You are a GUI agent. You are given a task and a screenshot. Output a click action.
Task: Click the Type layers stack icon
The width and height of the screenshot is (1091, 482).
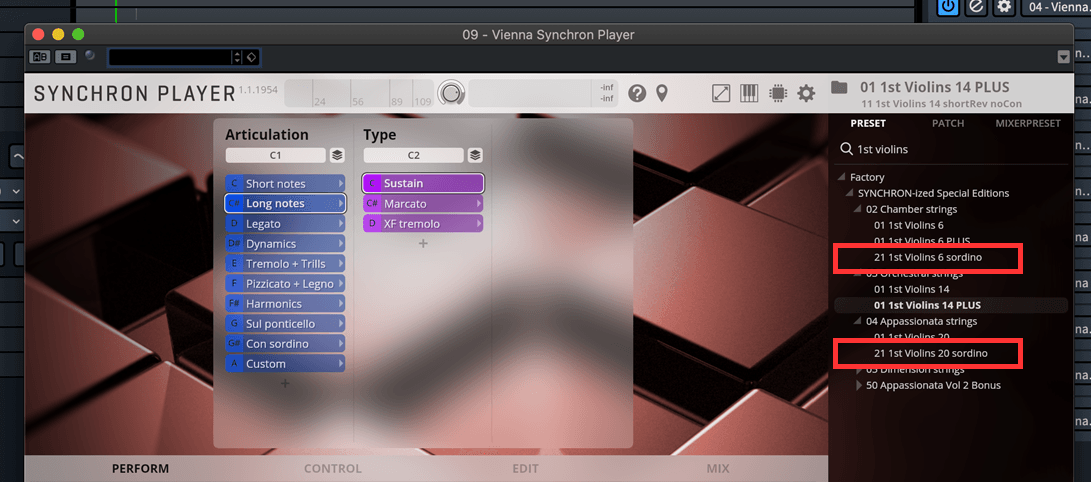pyautogui.click(x=475, y=155)
